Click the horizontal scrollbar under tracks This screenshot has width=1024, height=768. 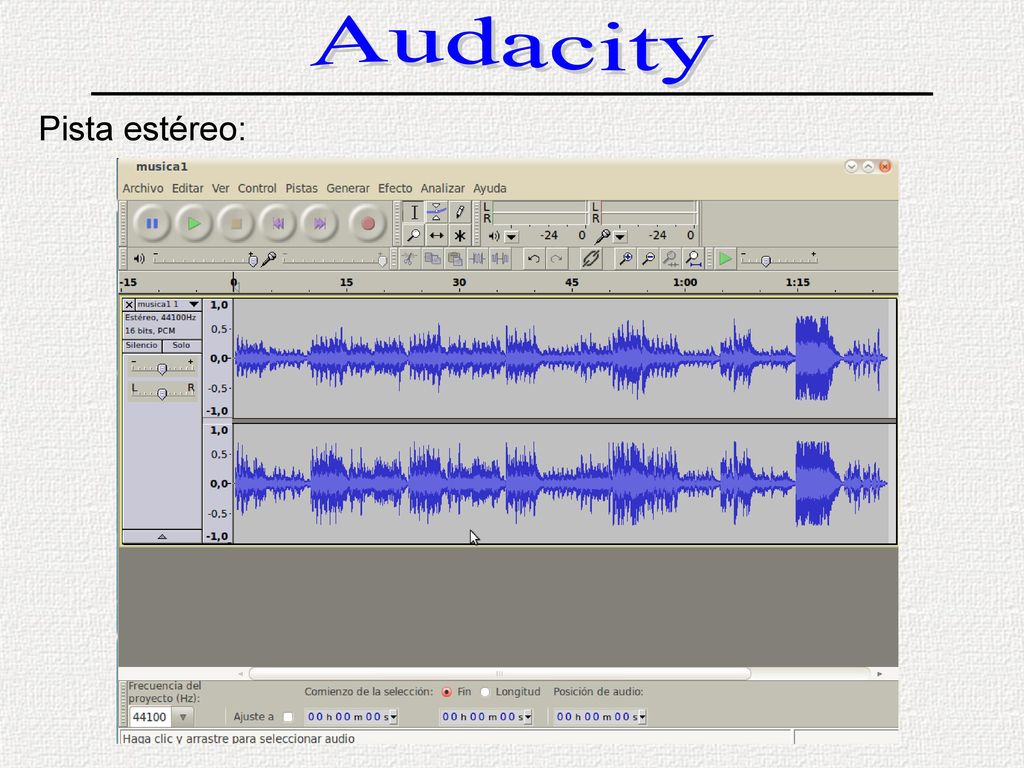click(x=500, y=673)
